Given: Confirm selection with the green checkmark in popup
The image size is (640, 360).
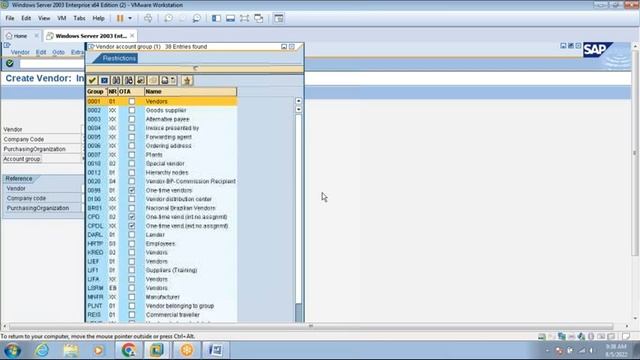Looking at the screenshot, I should pyautogui.click(x=92, y=80).
